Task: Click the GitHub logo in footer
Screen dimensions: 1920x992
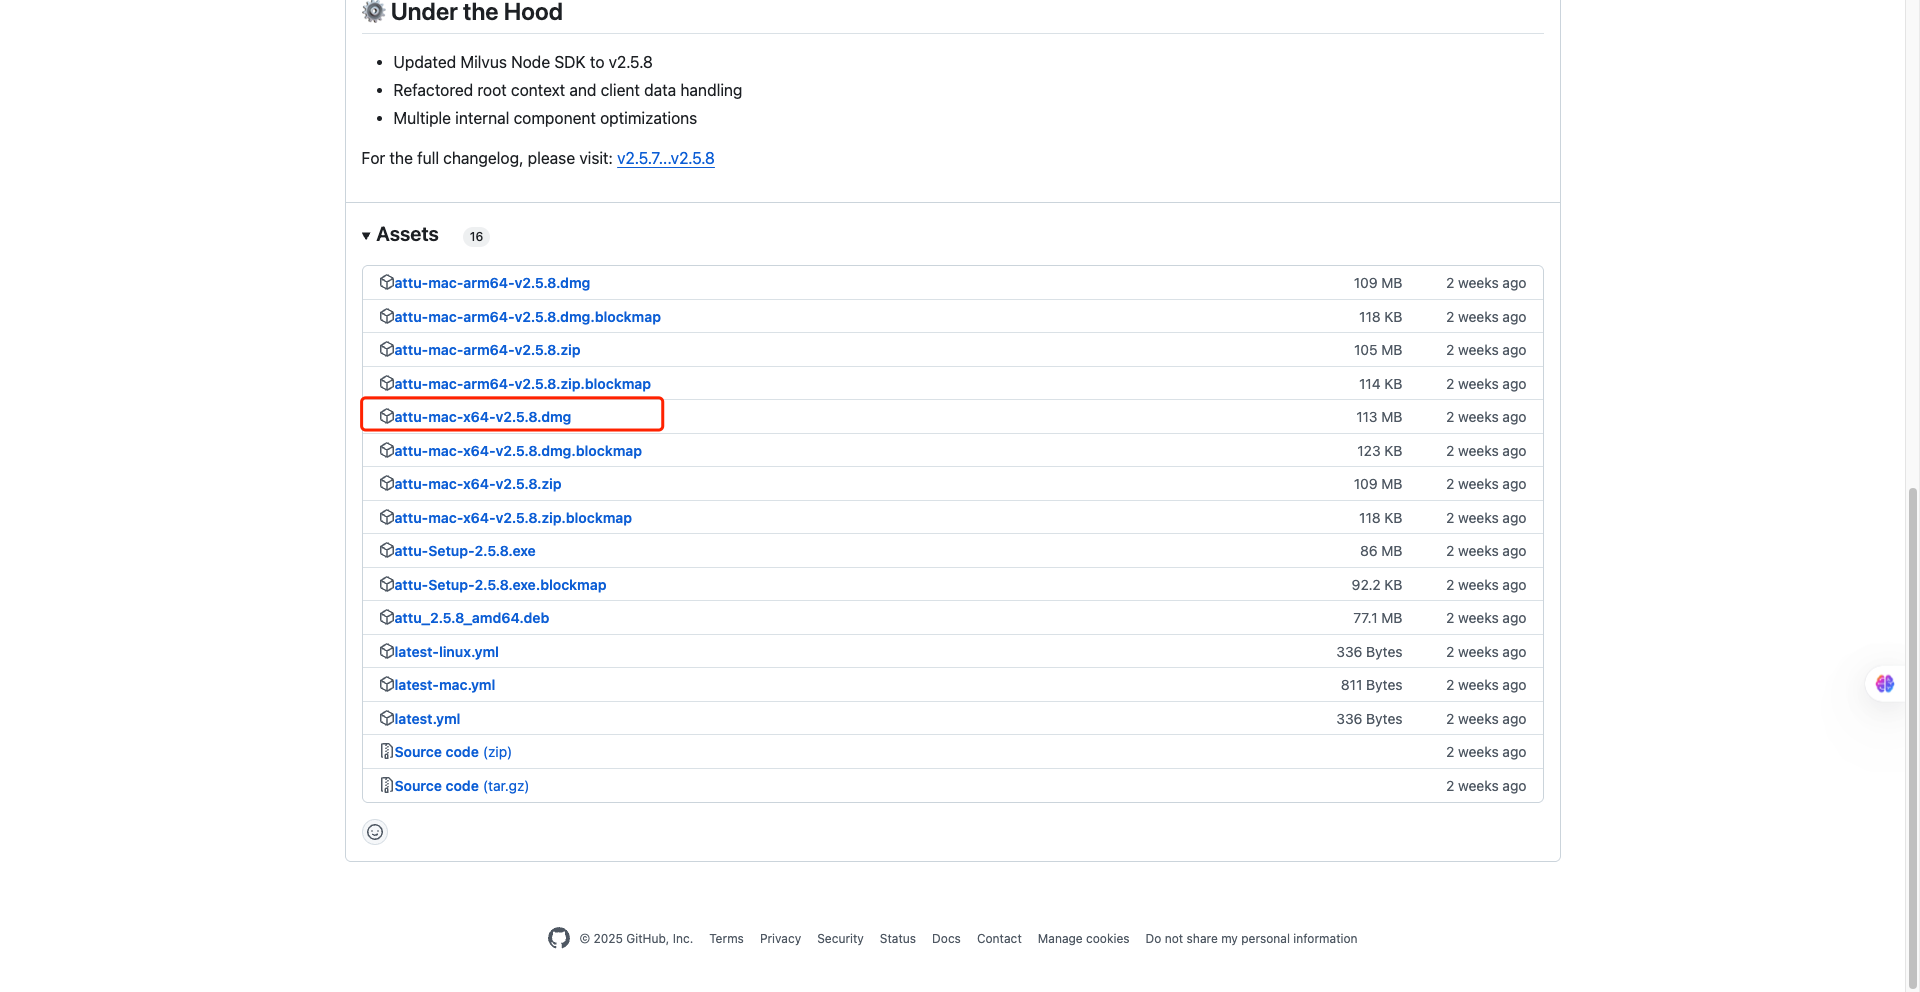Action: 559,938
